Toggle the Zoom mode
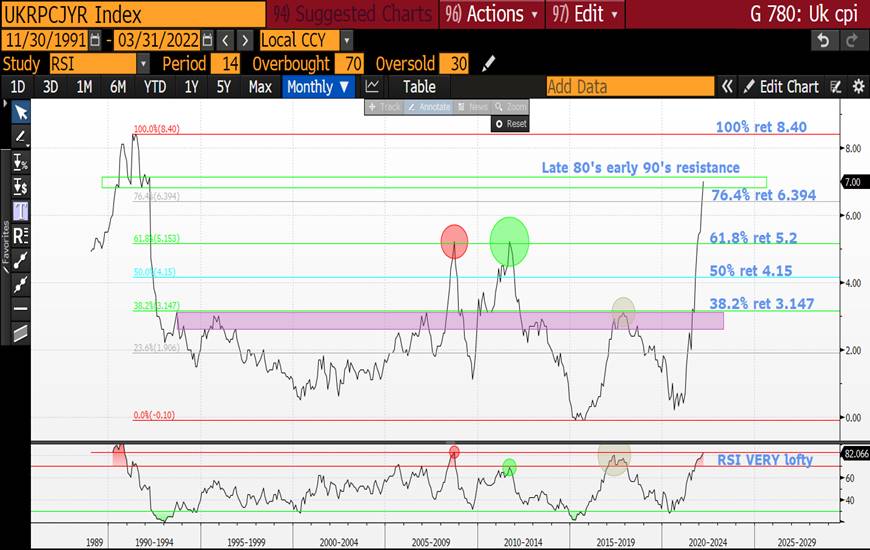The height and width of the screenshot is (550, 870). click(511, 107)
